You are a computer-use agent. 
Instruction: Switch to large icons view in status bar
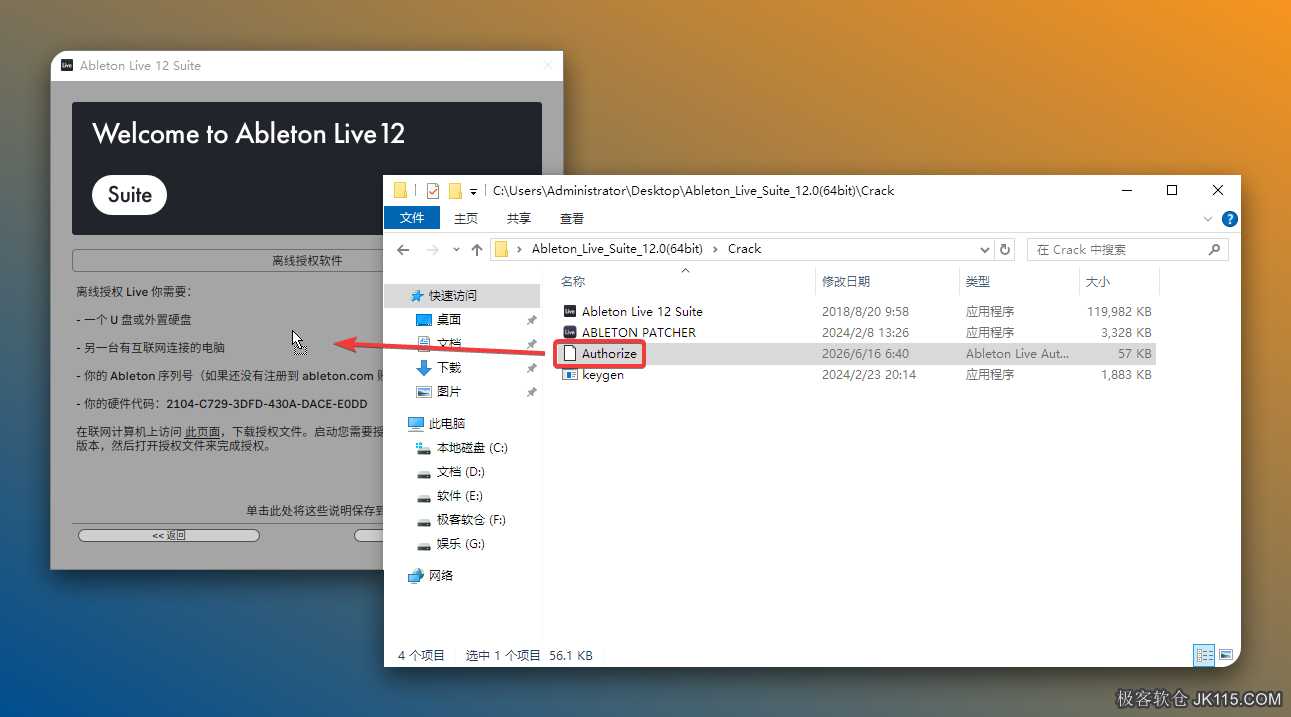1225,655
